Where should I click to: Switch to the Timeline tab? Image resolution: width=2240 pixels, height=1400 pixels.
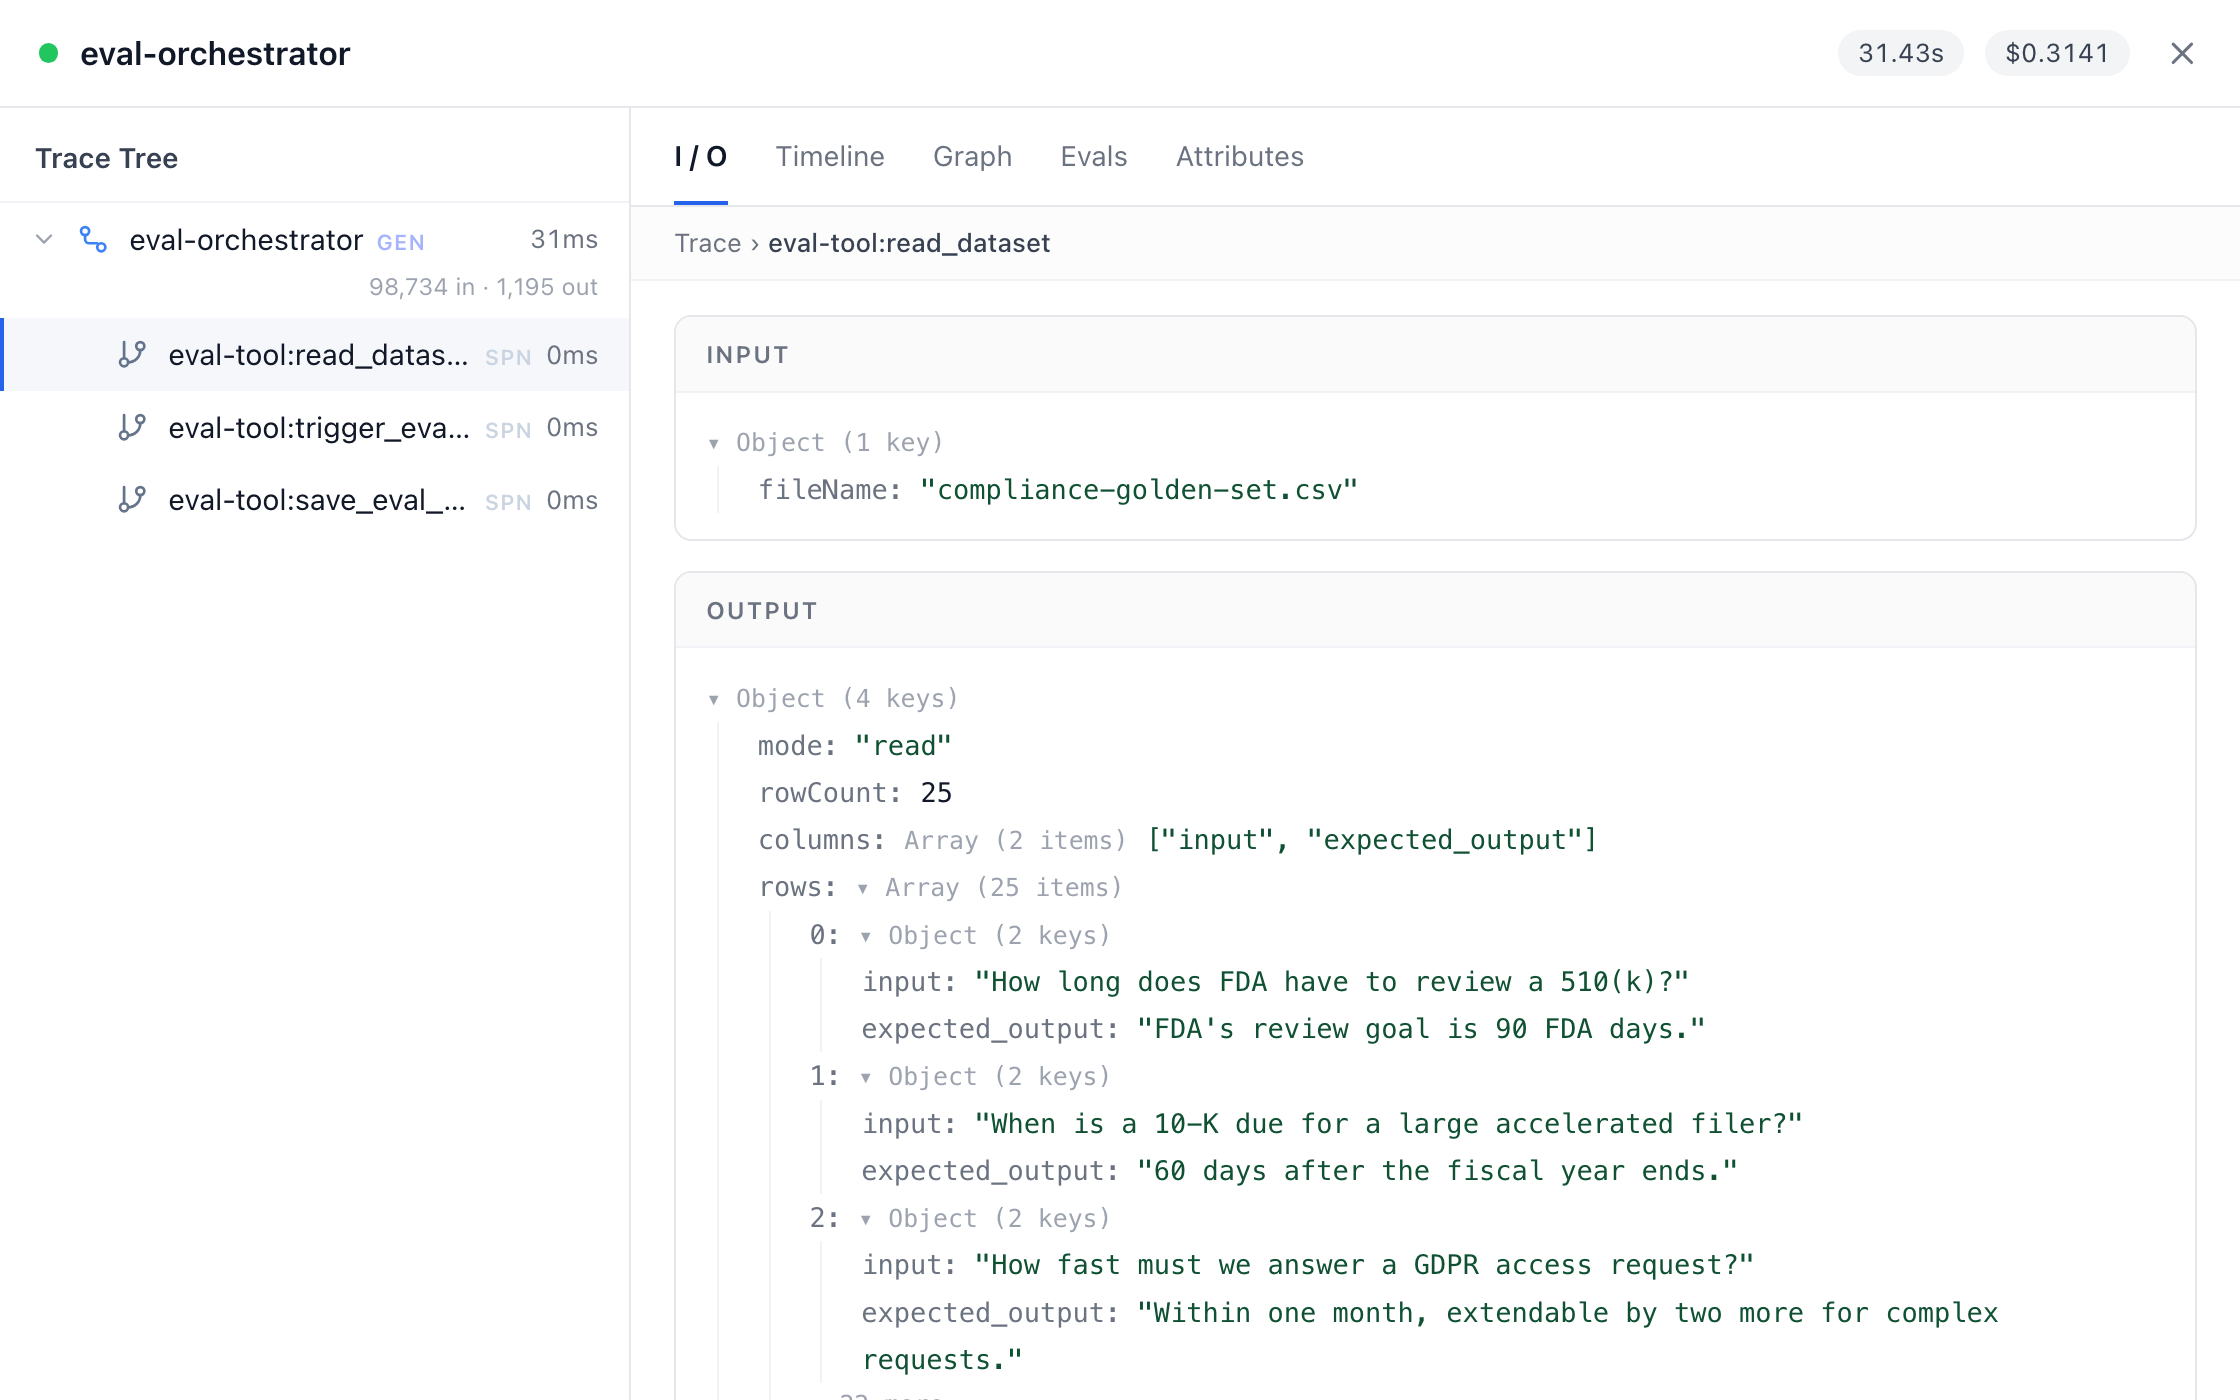tap(830, 157)
